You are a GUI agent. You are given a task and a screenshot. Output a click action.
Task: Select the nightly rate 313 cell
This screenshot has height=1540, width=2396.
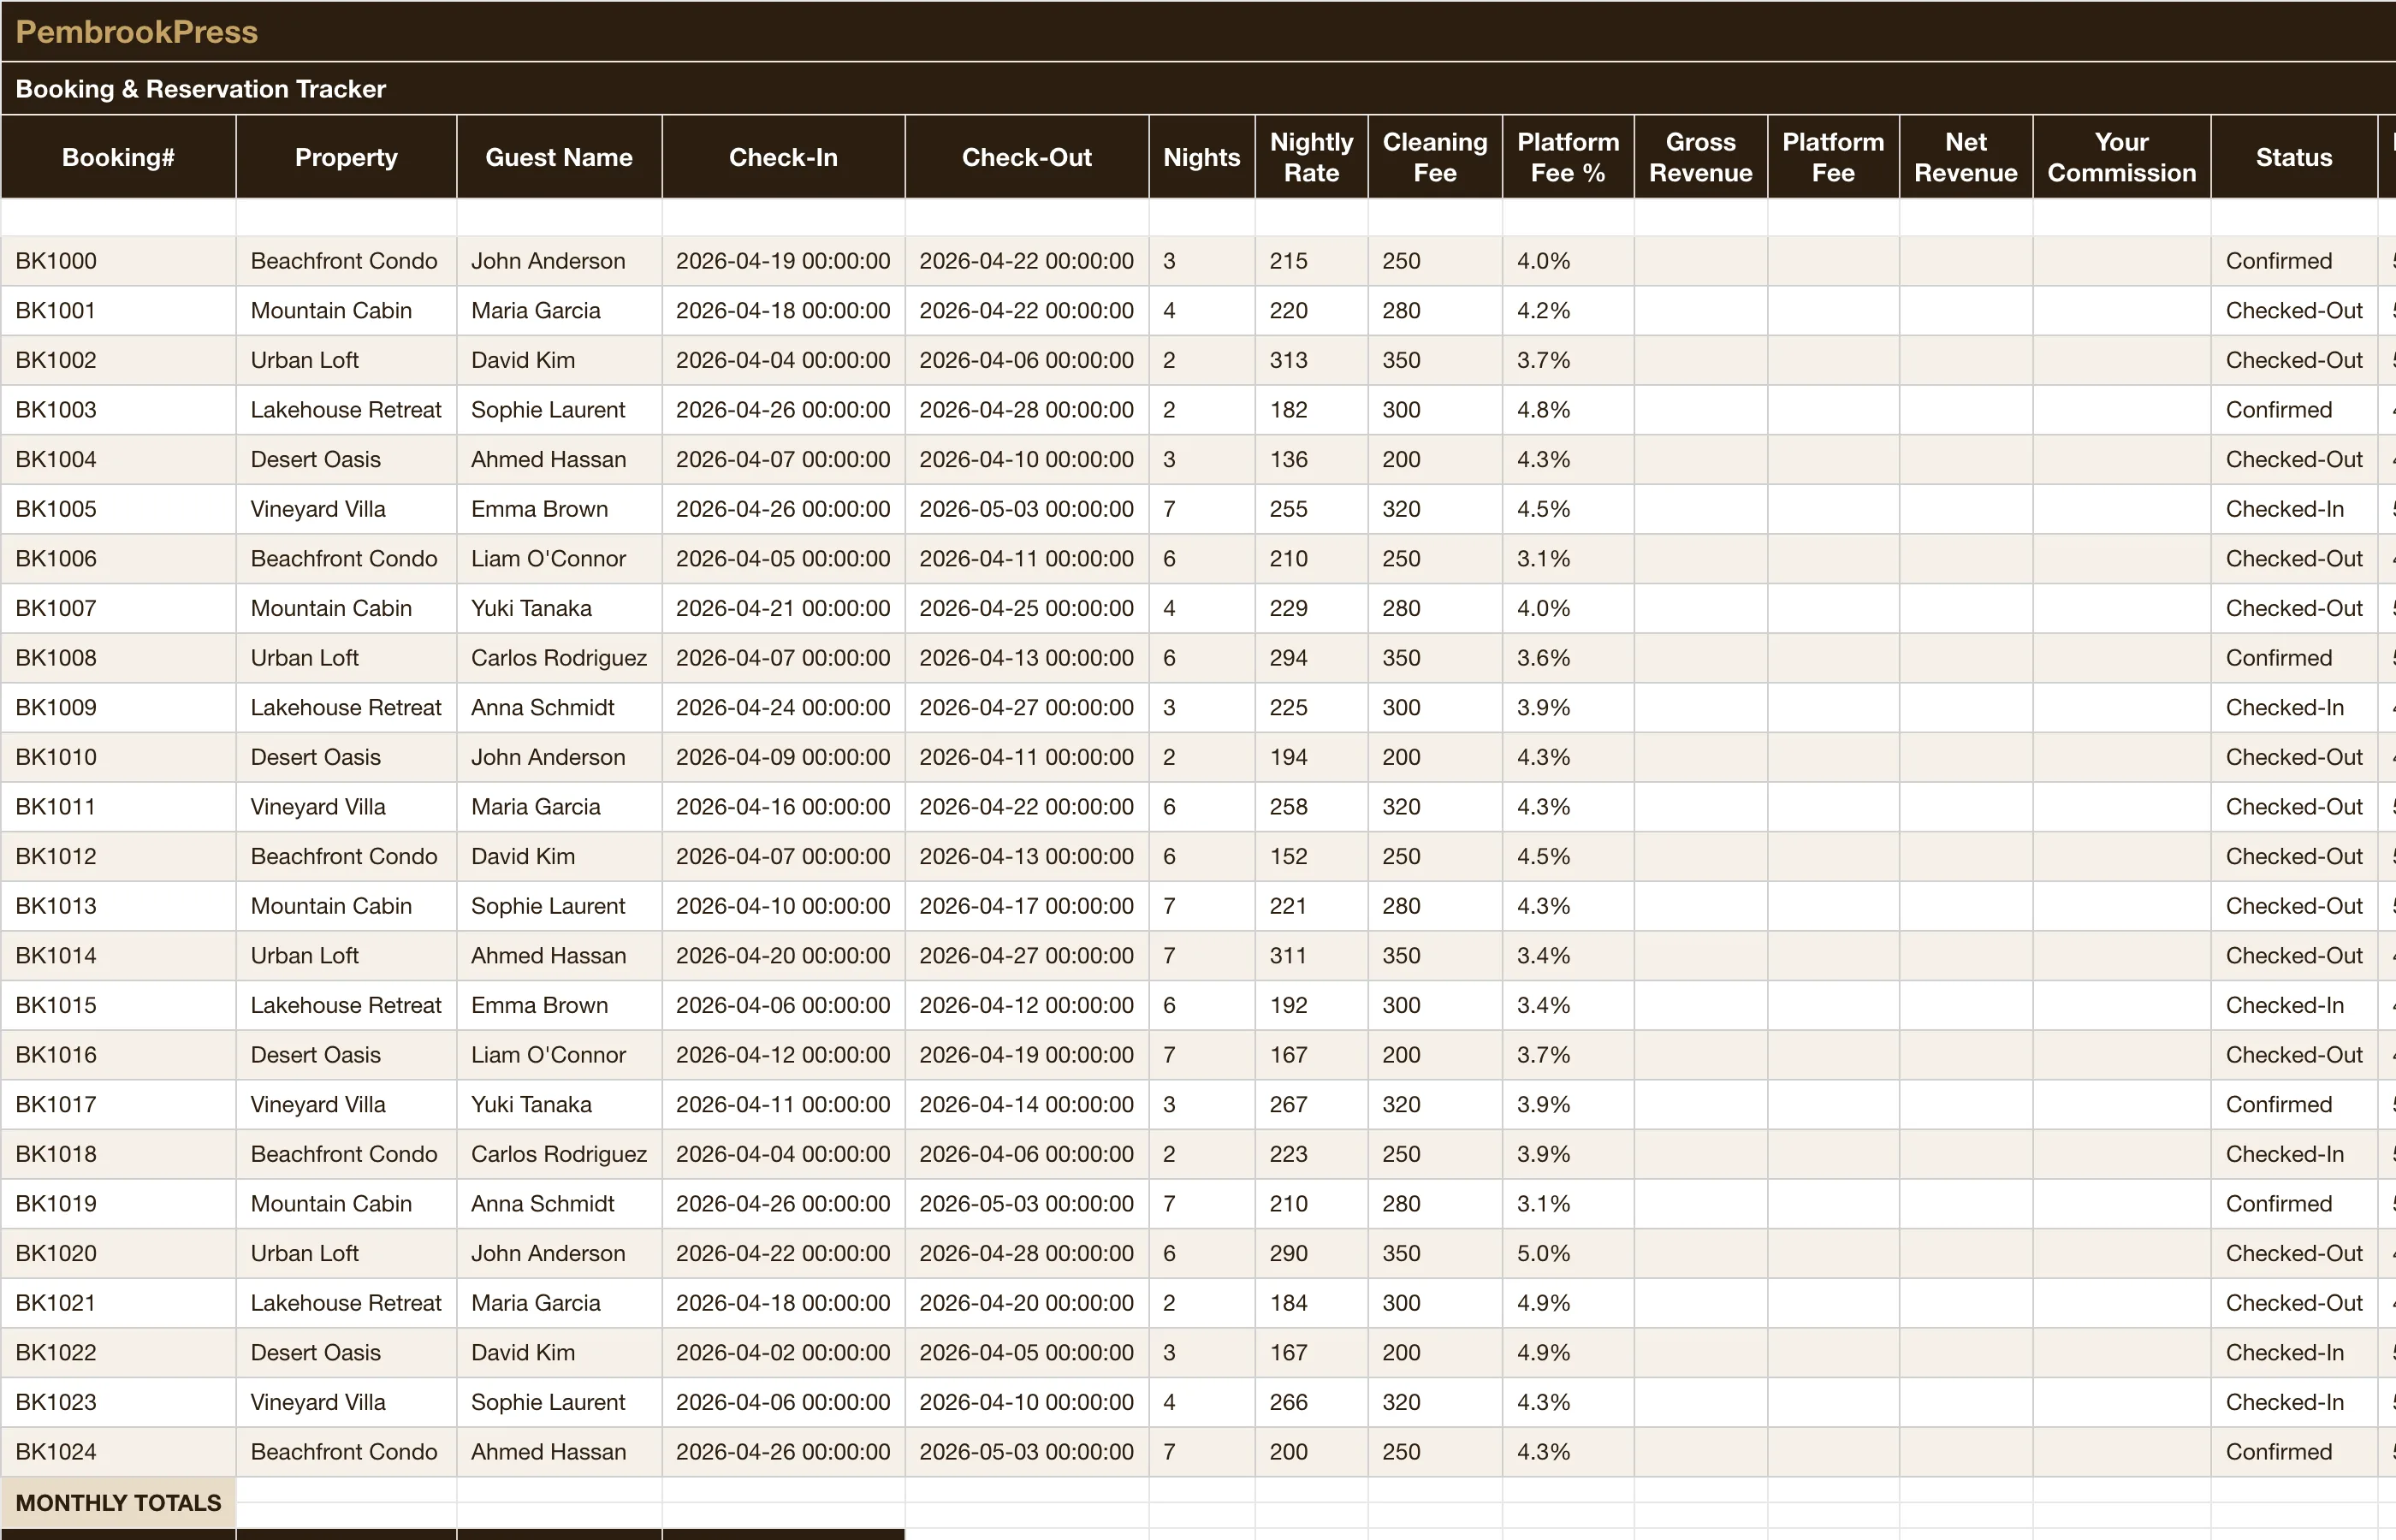[x=1311, y=360]
